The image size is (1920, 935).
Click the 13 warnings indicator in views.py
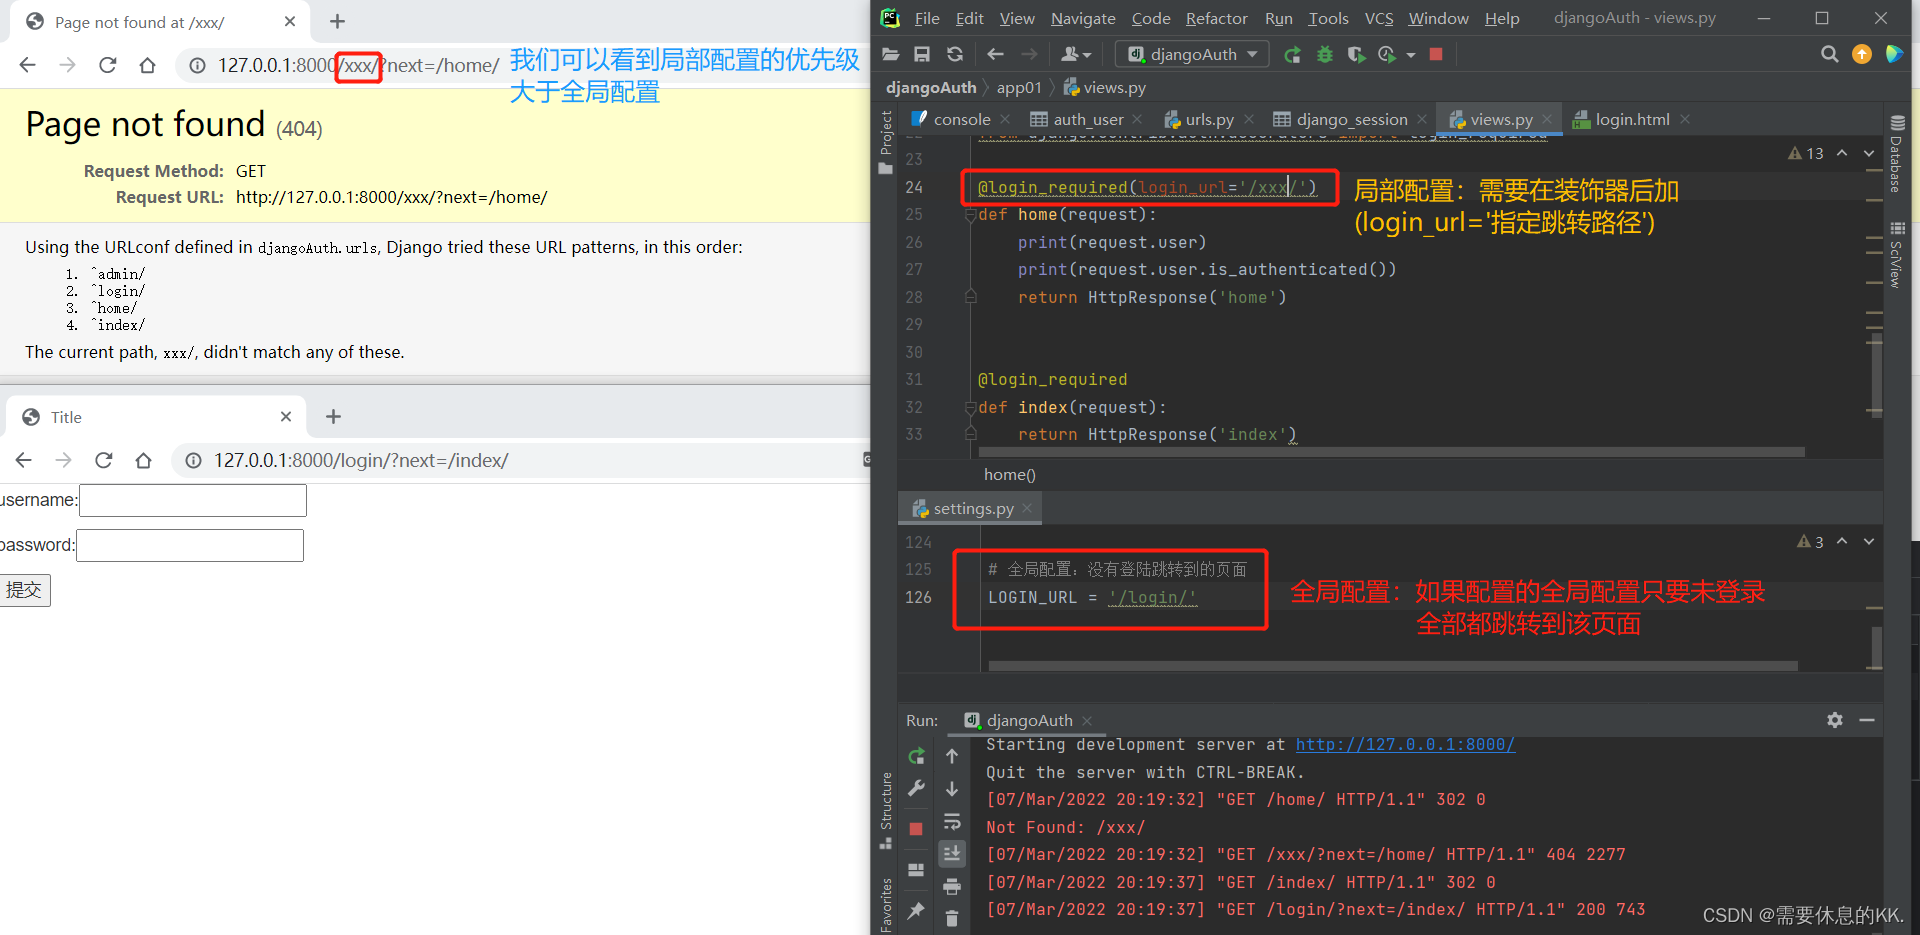click(1806, 153)
